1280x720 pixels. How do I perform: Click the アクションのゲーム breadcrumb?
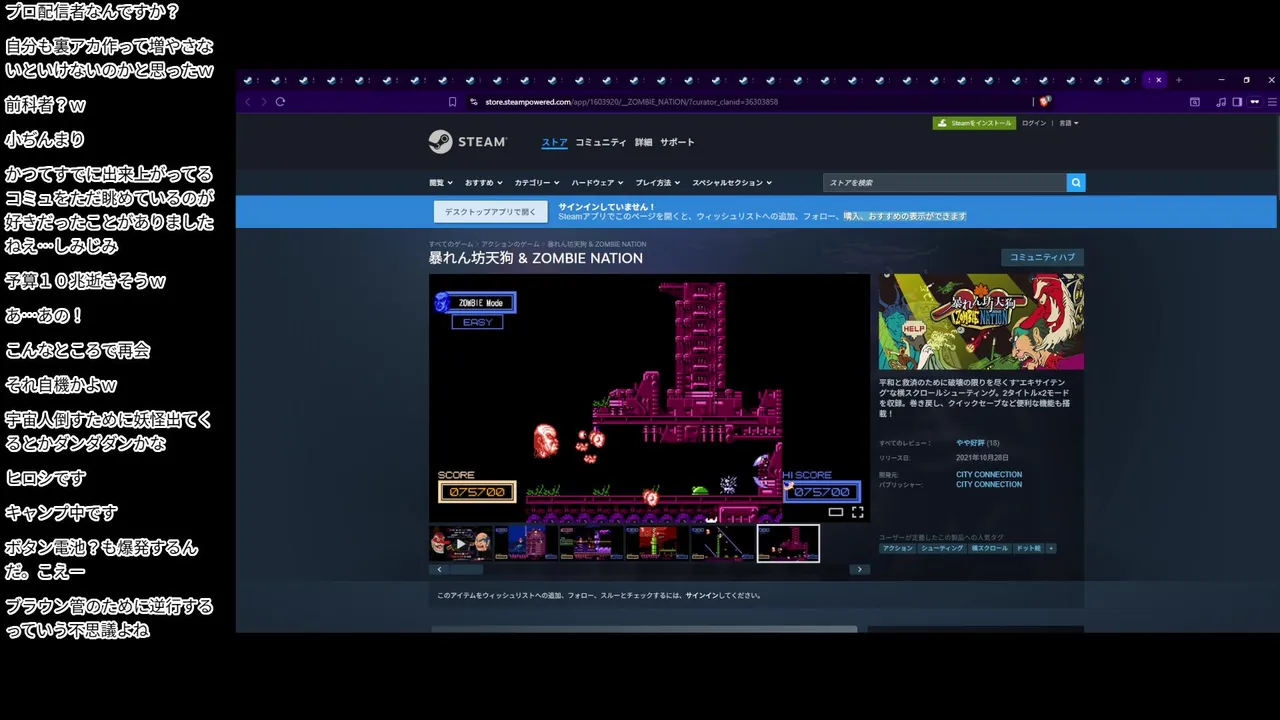coord(510,244)
